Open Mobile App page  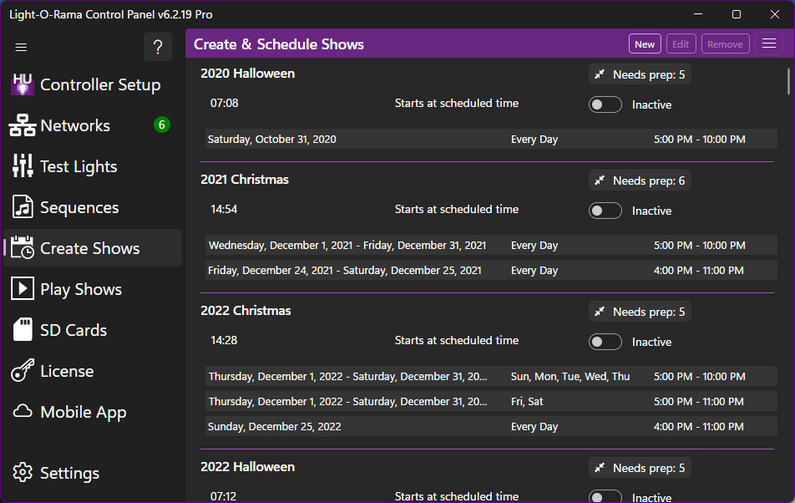point(83,412)
